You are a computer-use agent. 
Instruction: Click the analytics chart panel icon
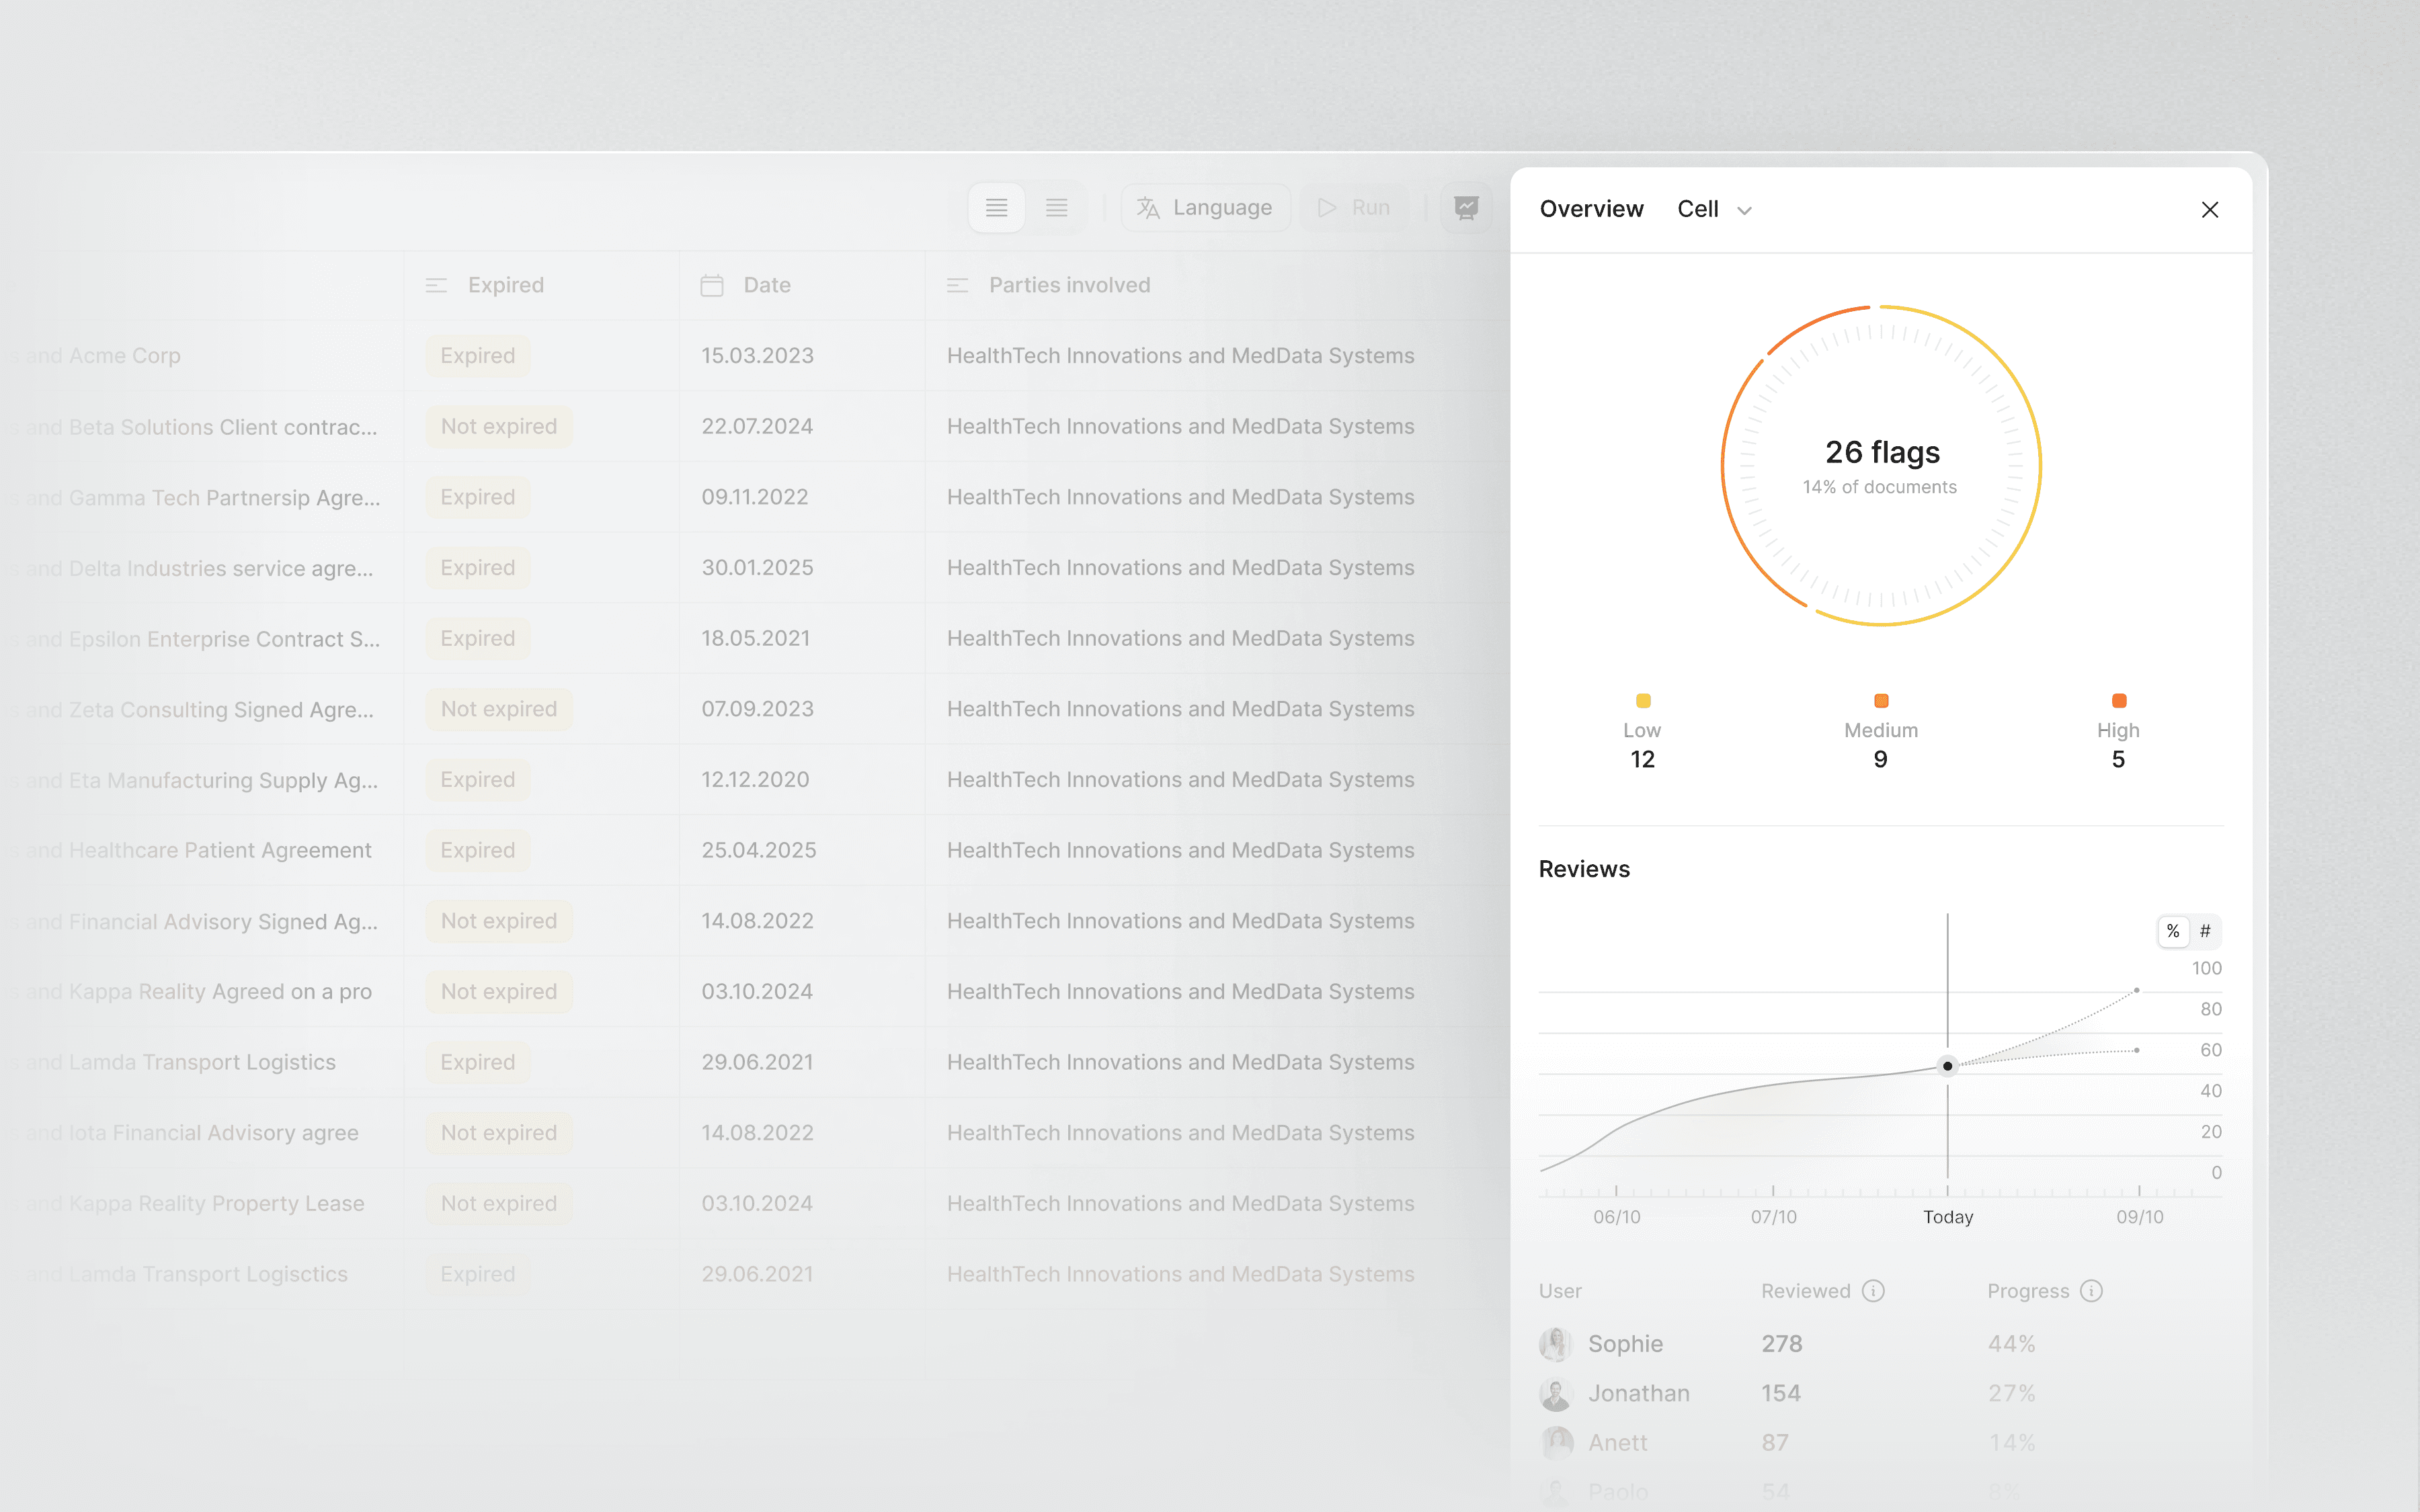tap(1466, 208)
